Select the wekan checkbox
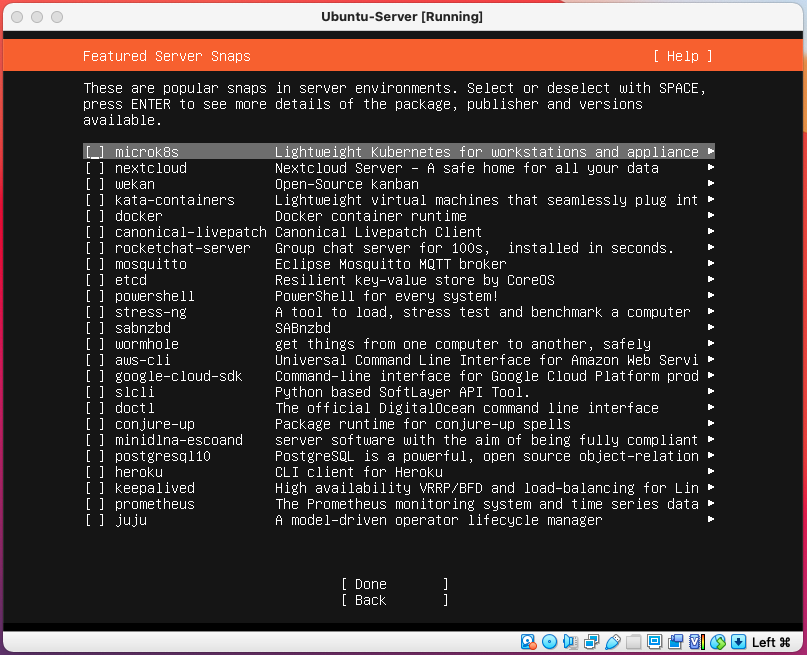Screen dimensions: 807x655 click(95, 184)
